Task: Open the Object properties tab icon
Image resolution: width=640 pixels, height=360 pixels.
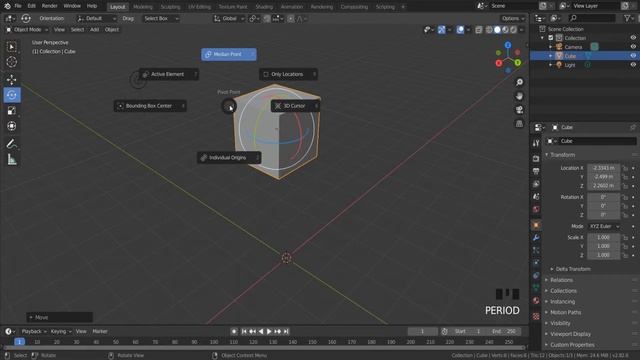Action: coord(536,225)
